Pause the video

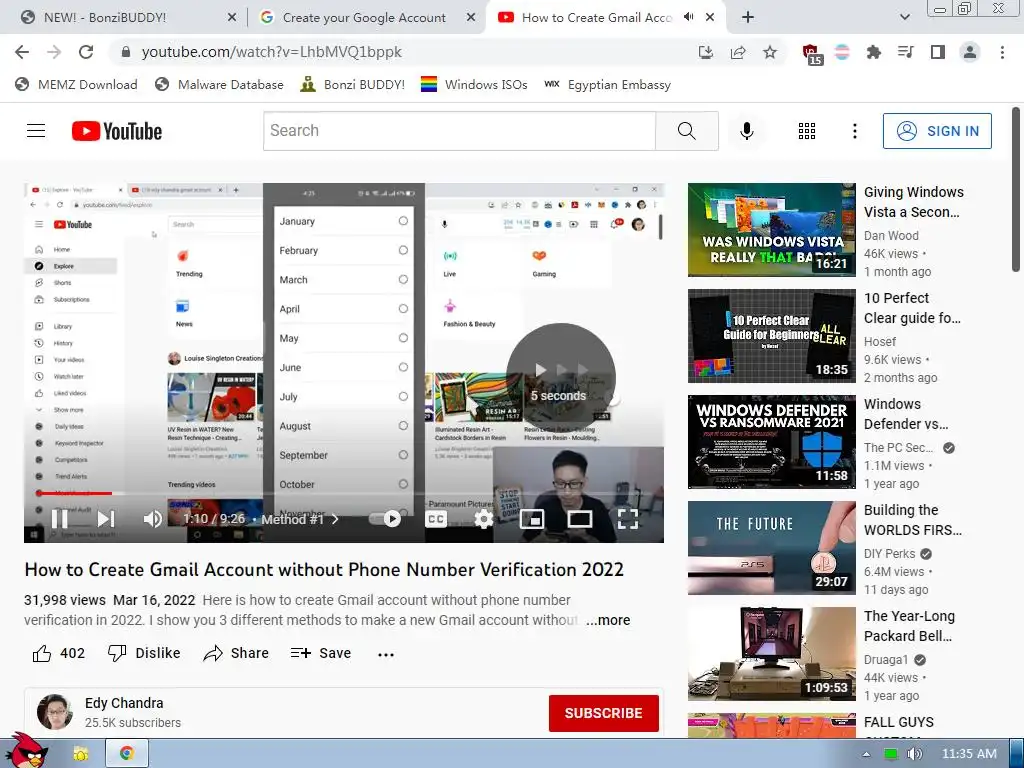(x=59, y=519)
